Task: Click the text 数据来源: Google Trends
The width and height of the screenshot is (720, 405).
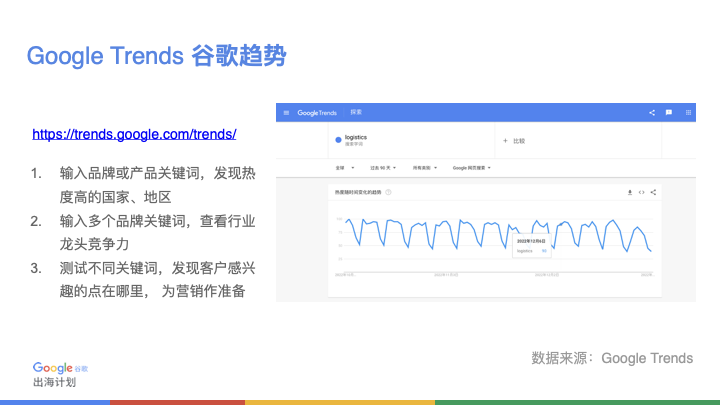Action: (x=612, y=358)
